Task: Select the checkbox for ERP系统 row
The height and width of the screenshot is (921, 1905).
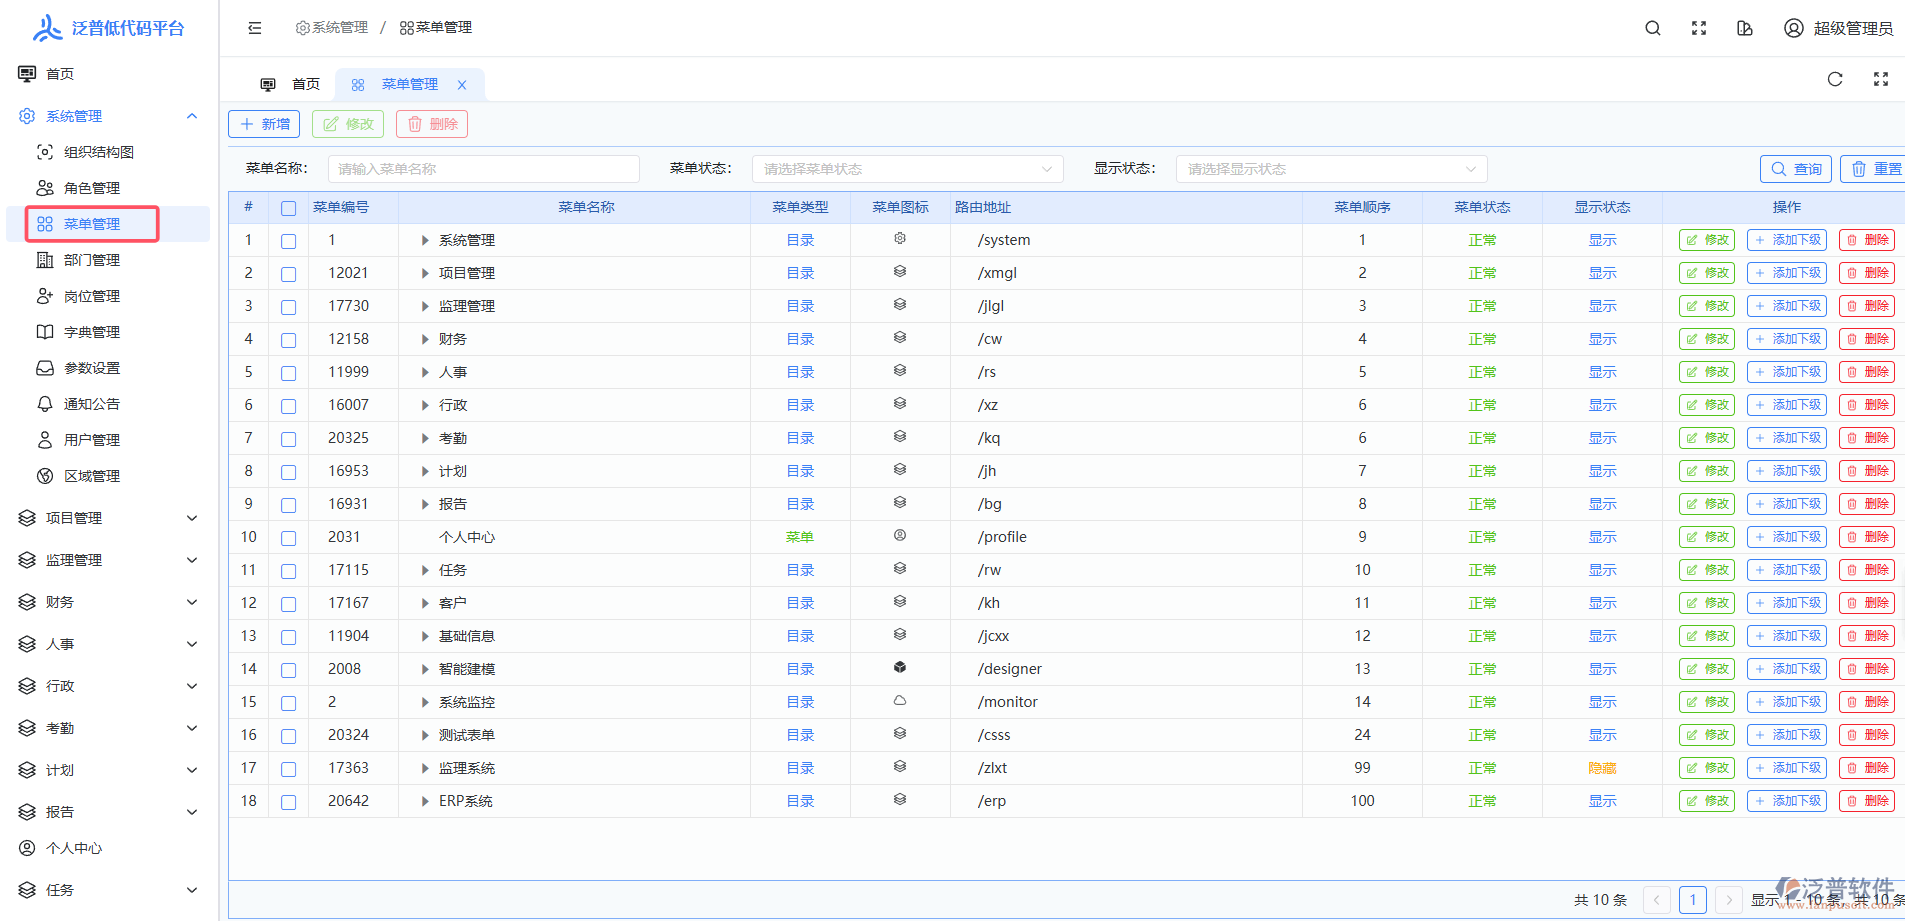Action: (289, 802)
